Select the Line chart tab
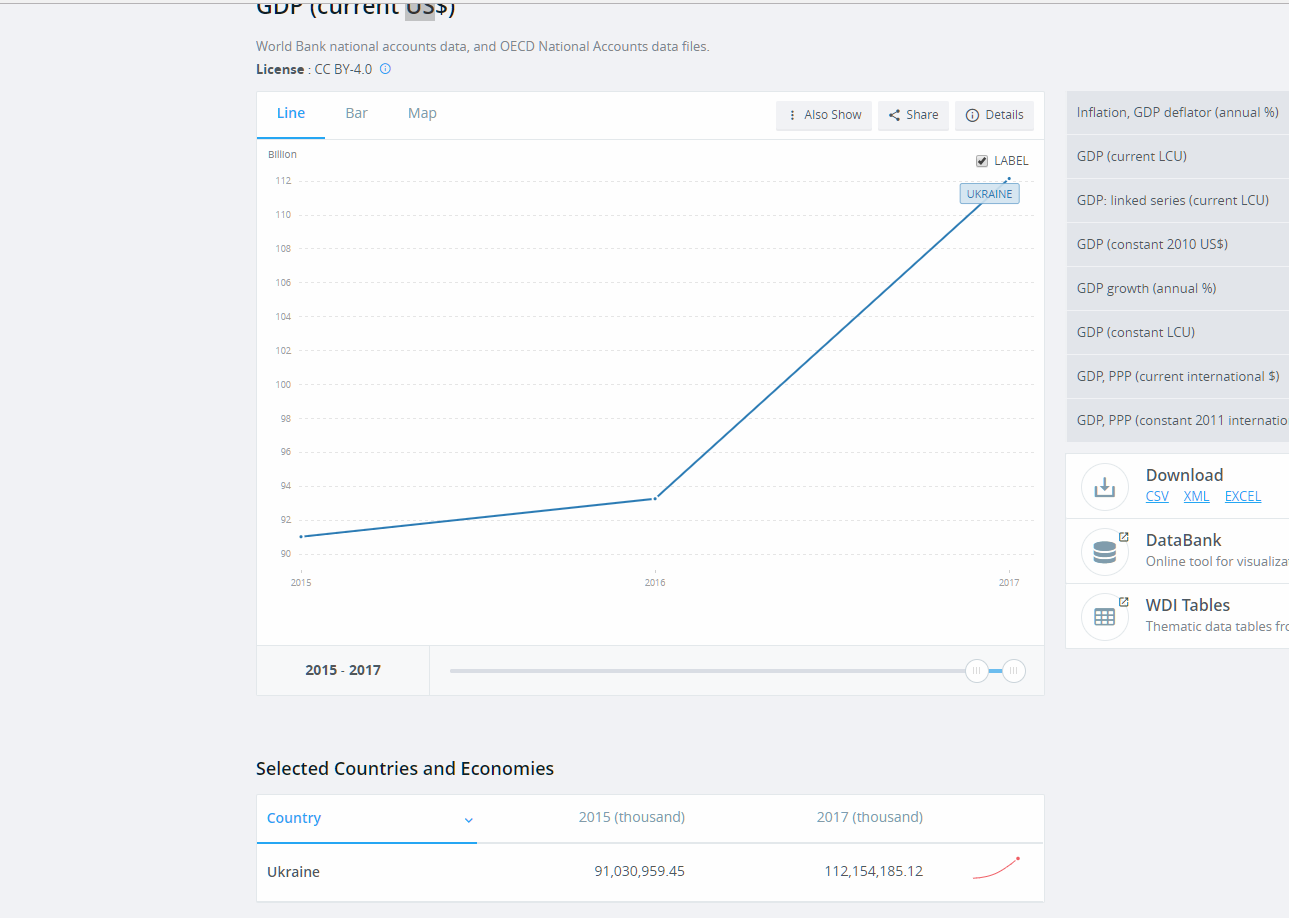The image size is (1289, 918). coord(291,113)
